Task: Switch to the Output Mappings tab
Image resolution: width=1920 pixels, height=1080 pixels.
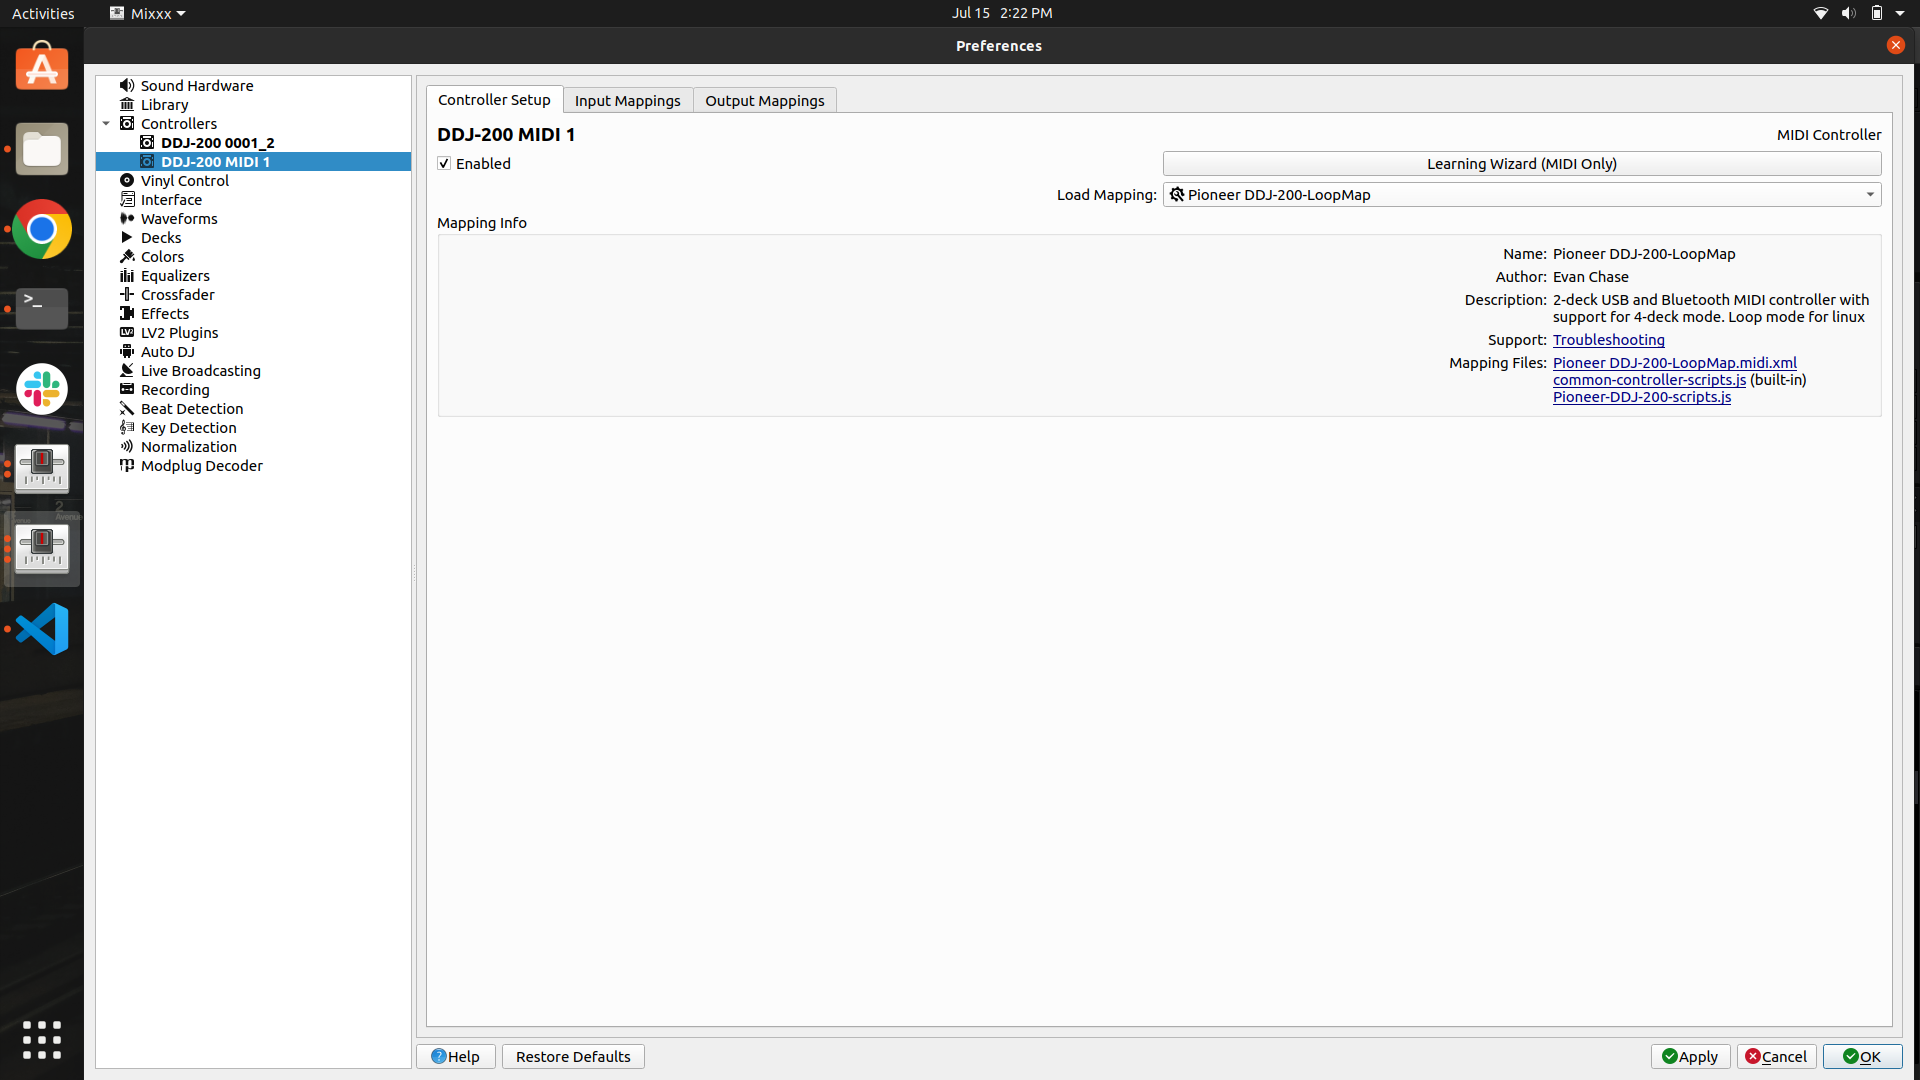Action: (x=764, y=99)
